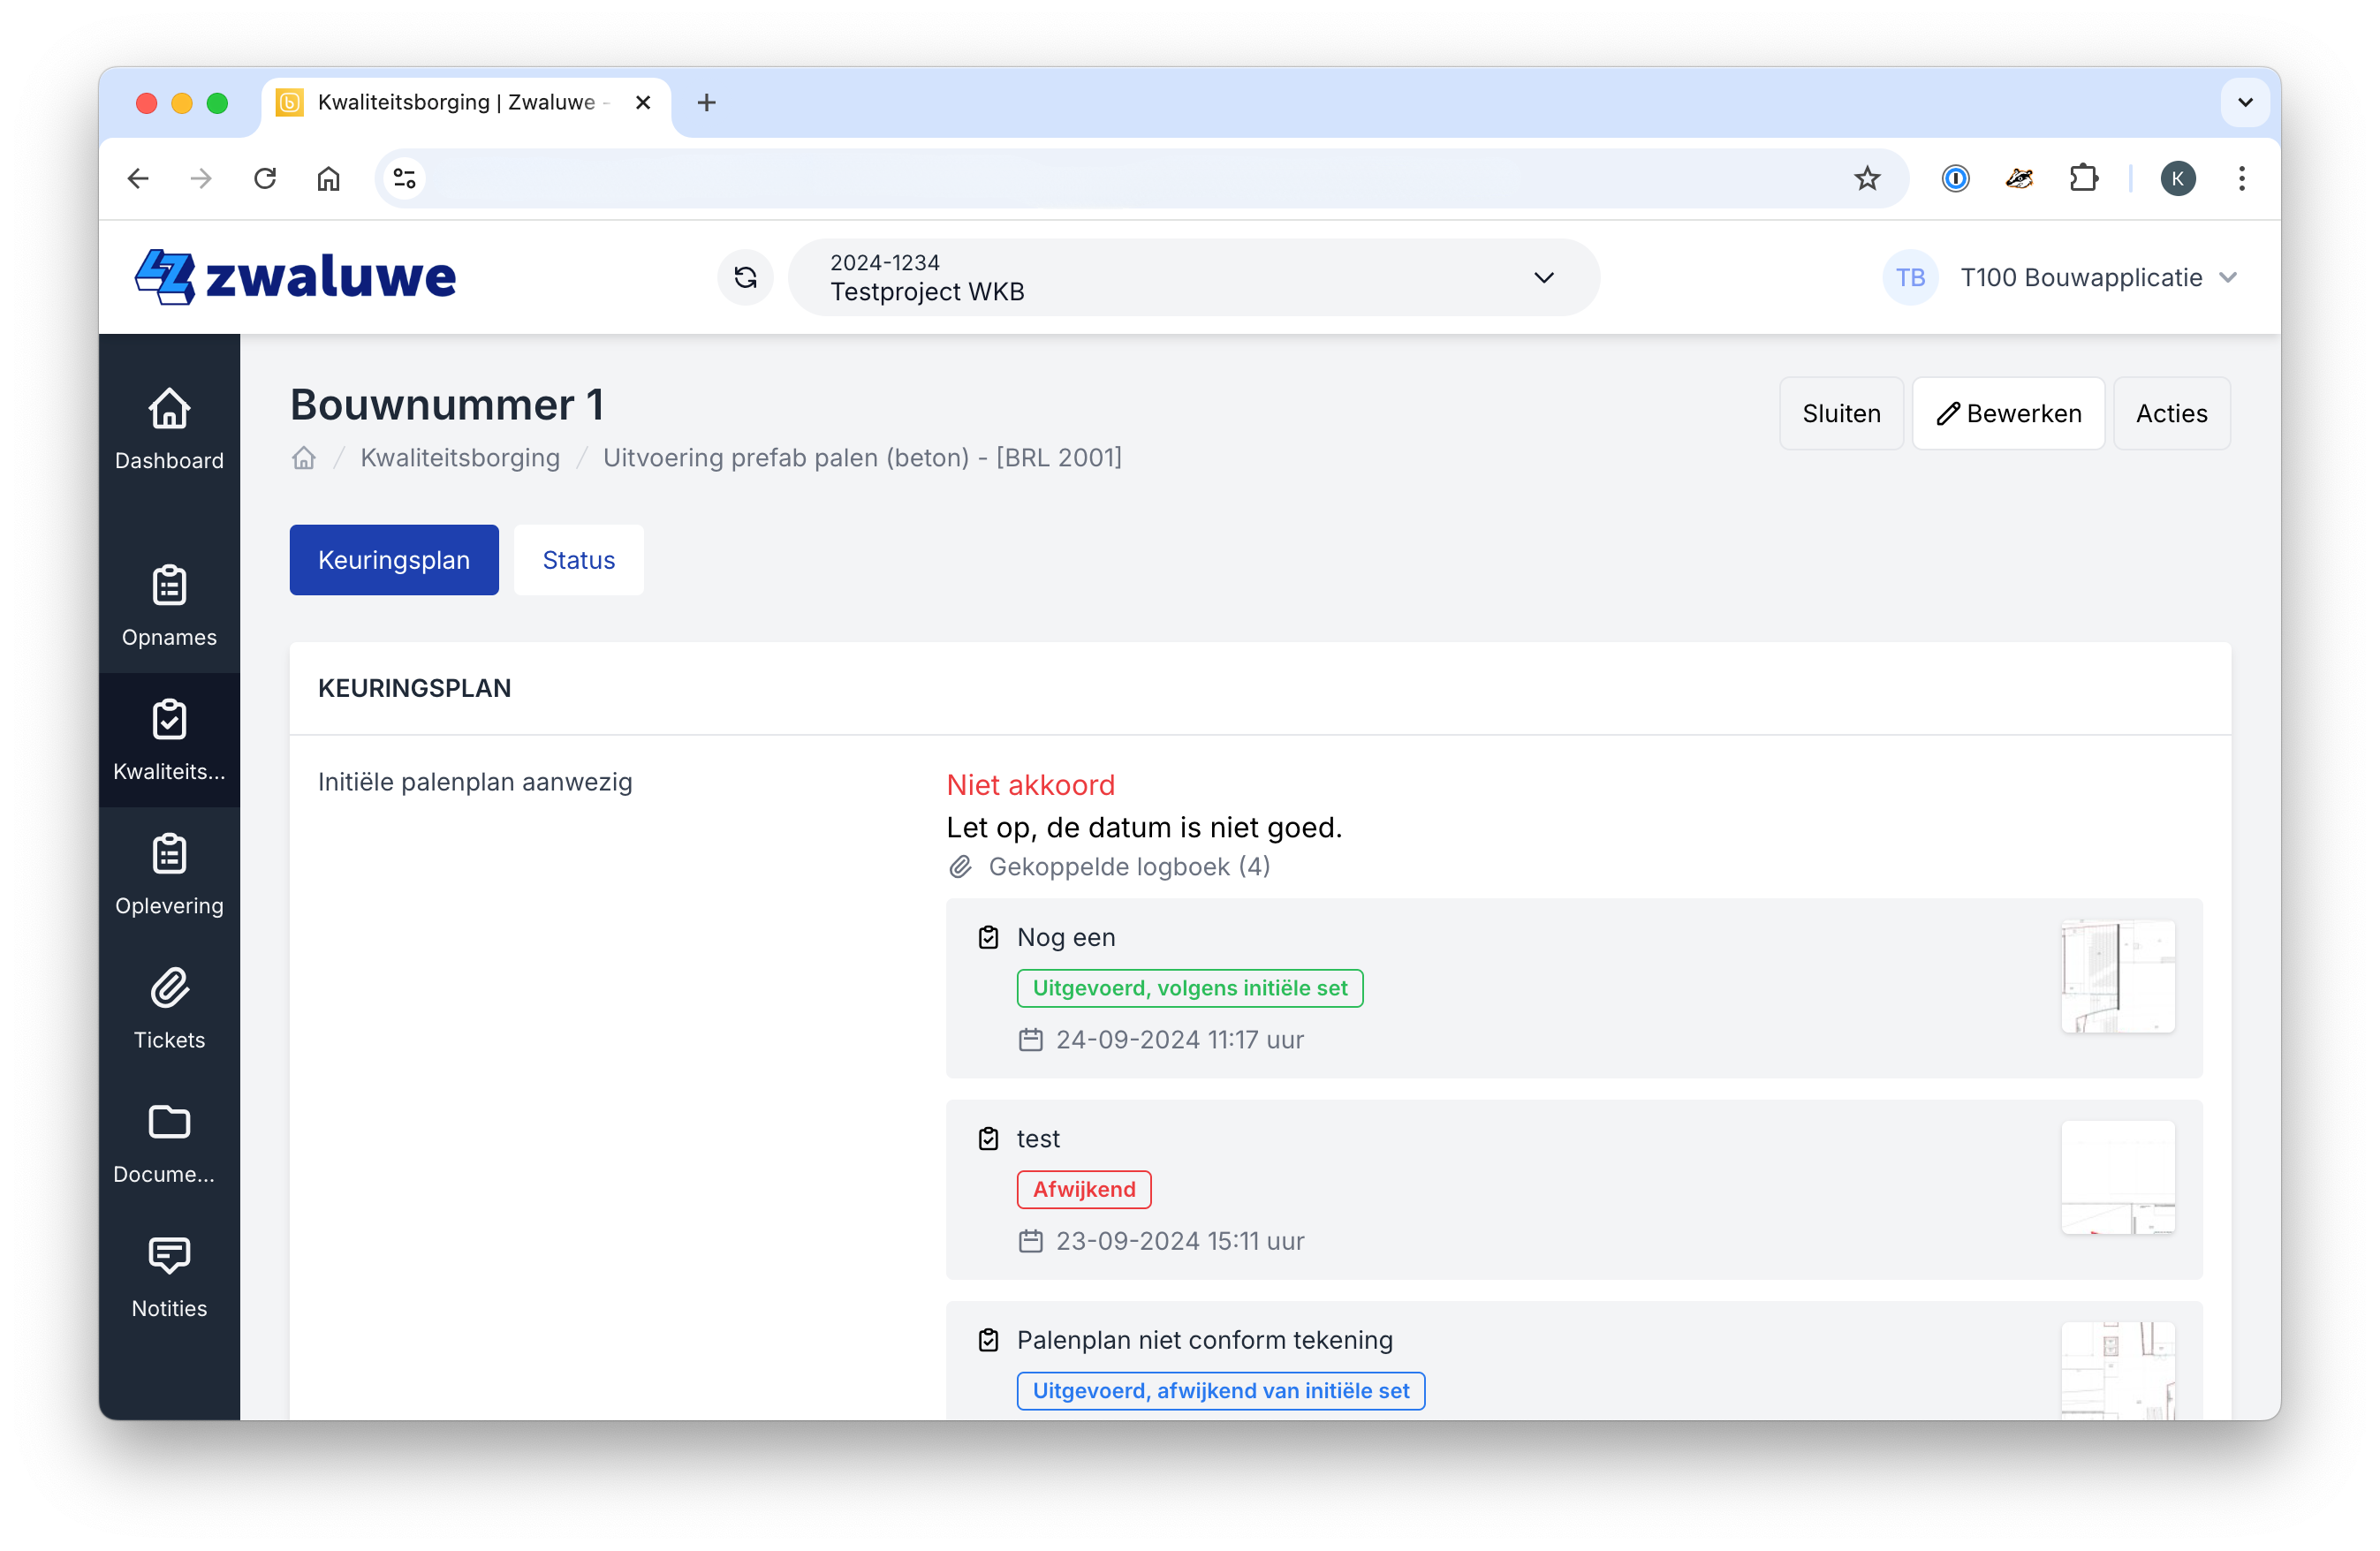Click the 'Niet akkoord' status text
Screen dimensions: 2380x1551
pos(1030,784)
